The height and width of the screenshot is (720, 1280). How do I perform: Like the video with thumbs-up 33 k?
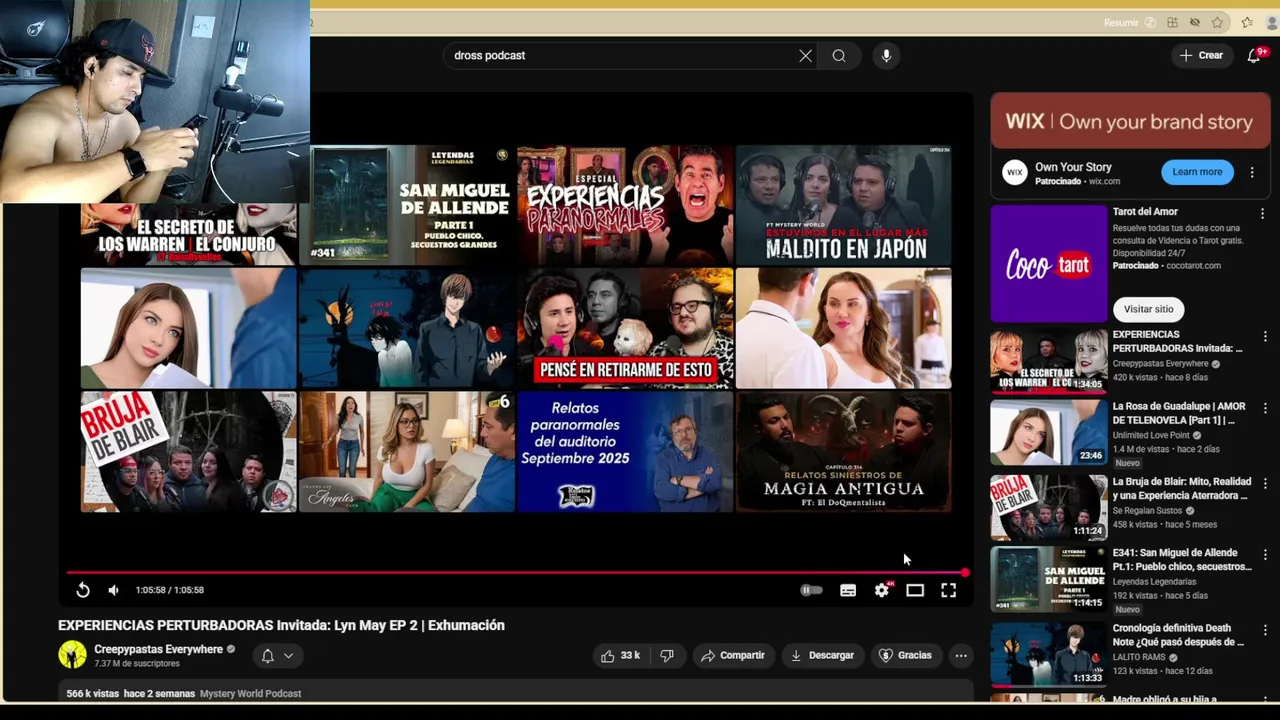click(x=619, y=656)
